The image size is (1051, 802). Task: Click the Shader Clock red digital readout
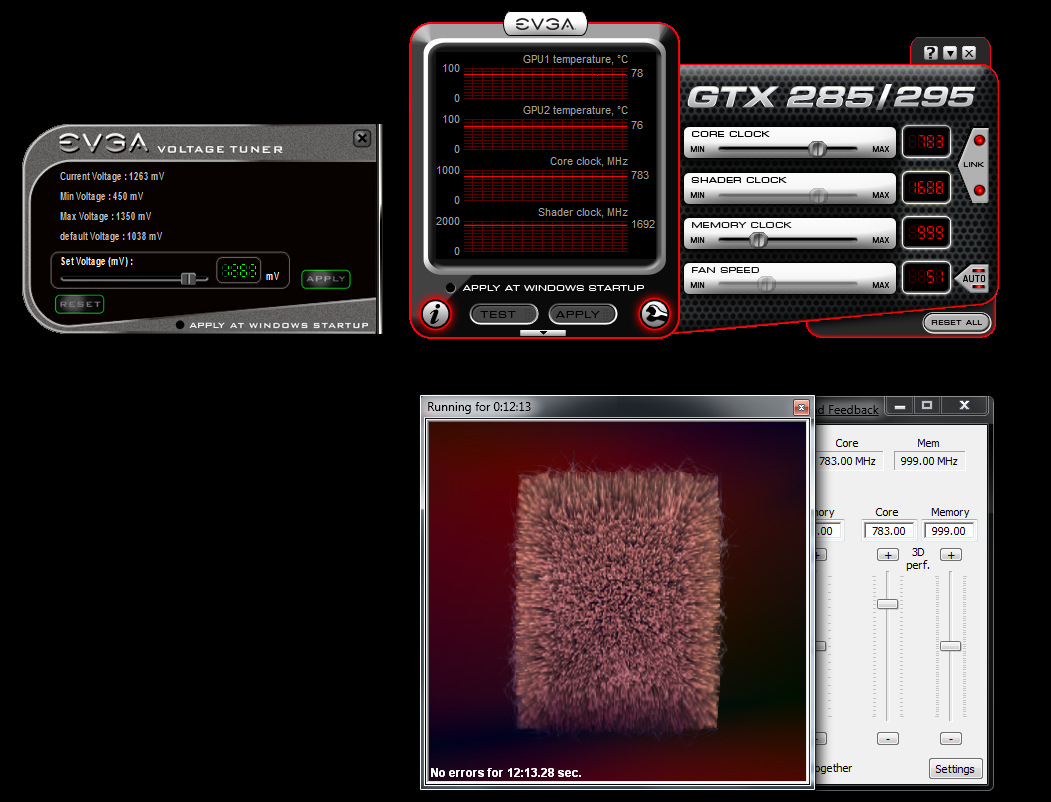(x=926, y=188)
